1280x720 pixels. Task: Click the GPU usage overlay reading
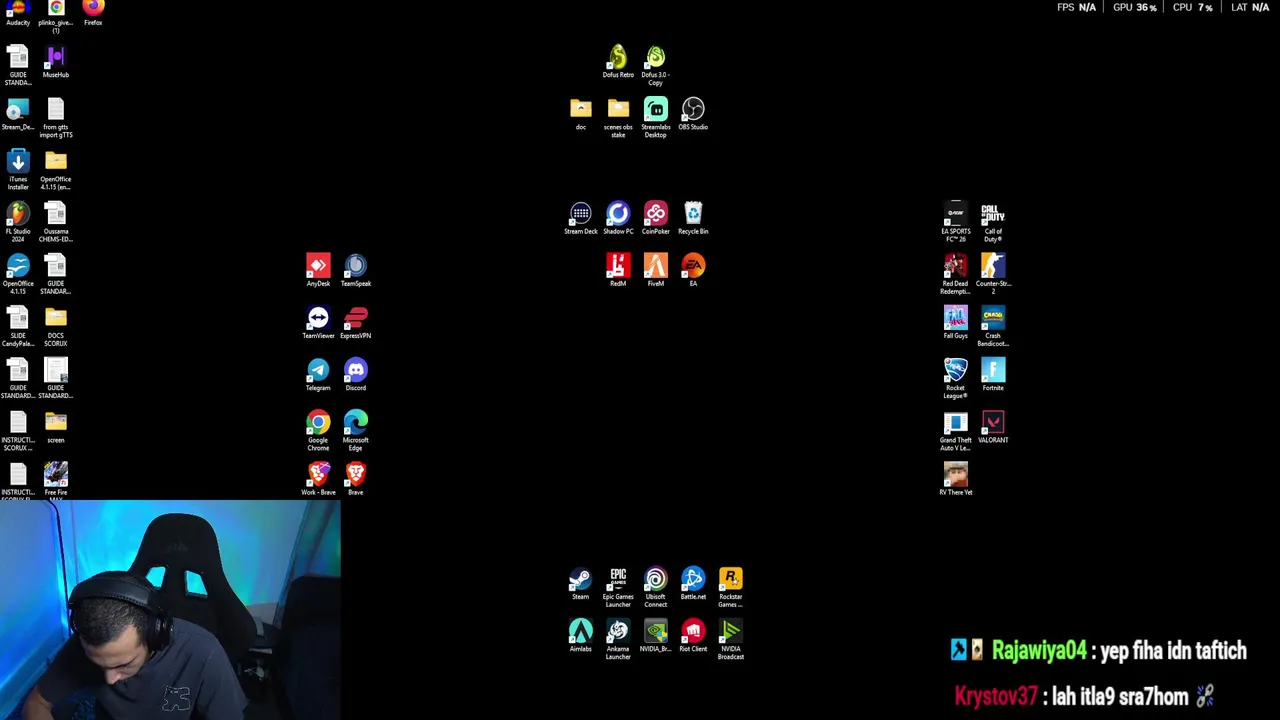(x=1134, y=7)
